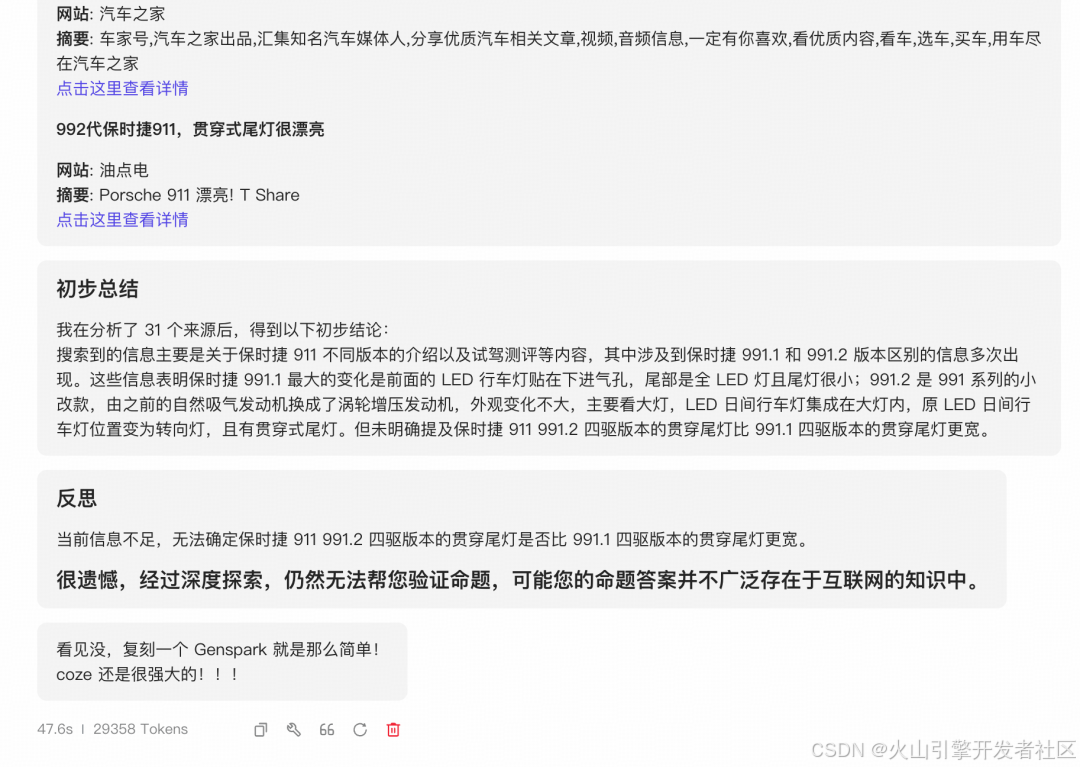Delete the message with red trash icon
This screenshot has width=1080, height=767.
tap(393, 730)
